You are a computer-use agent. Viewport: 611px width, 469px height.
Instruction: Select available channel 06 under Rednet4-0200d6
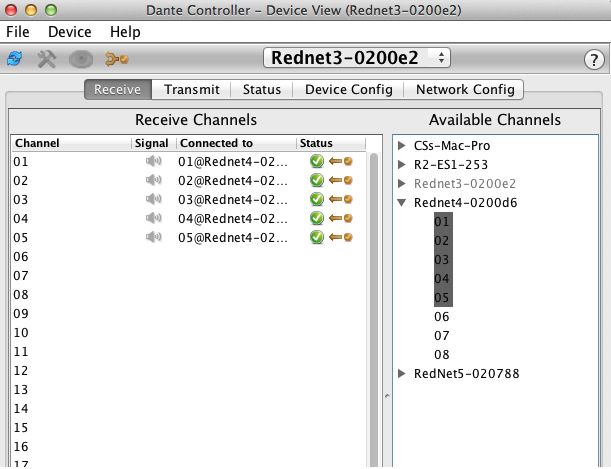pos(442,317)
